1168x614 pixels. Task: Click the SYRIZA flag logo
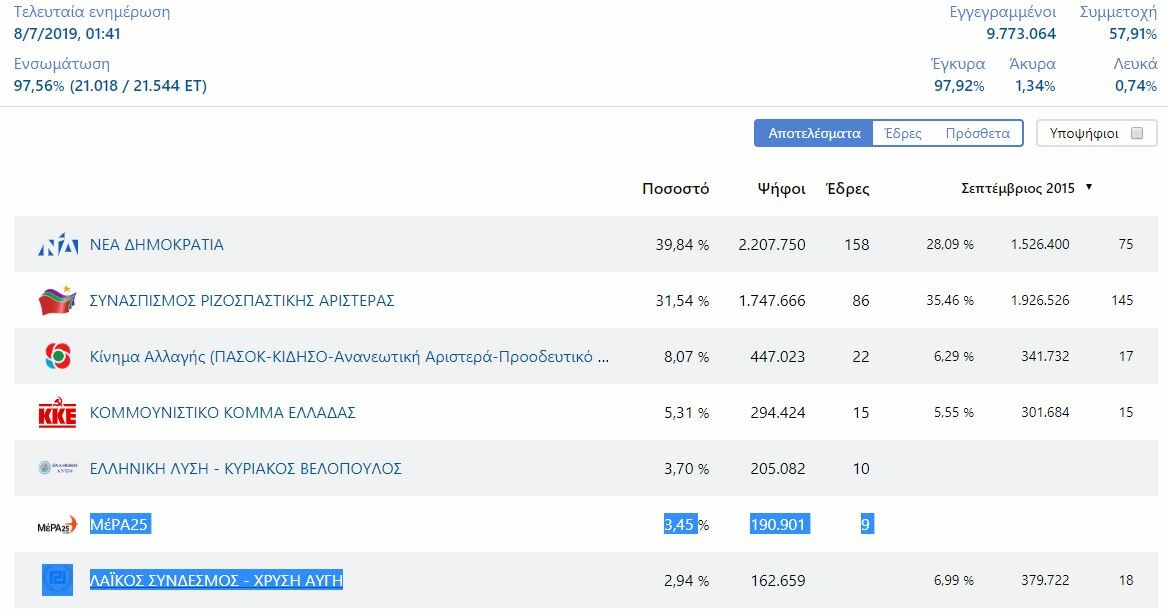click(x=57, y=300)
